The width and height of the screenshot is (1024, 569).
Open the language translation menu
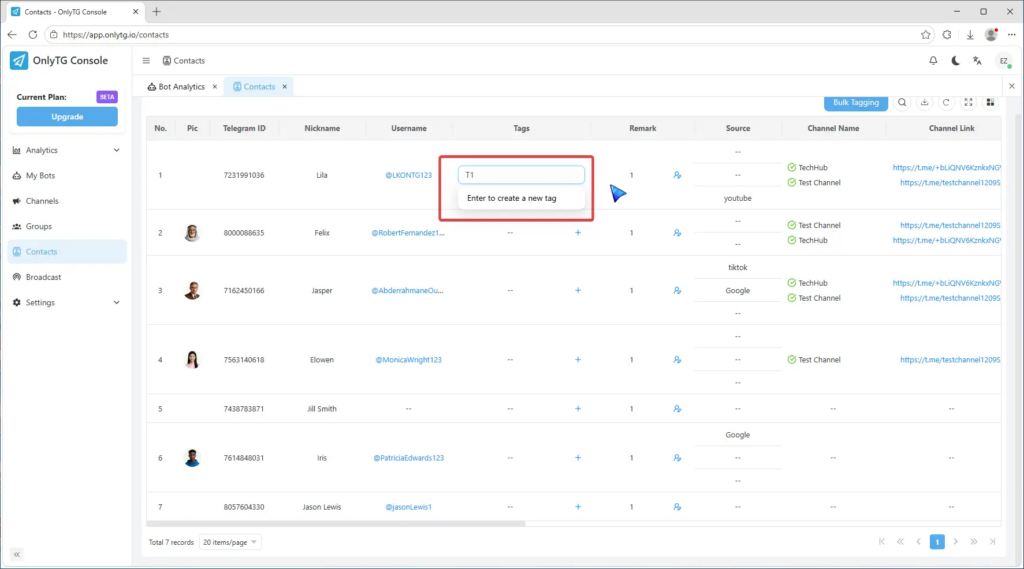click(979, 61)
